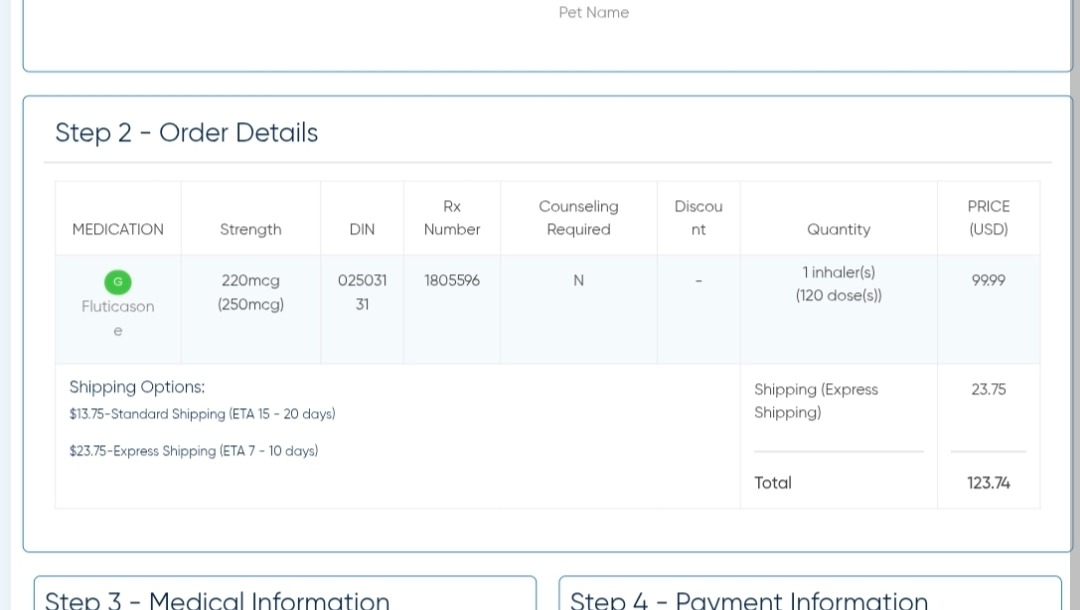The image size is (1080, 610).
Task: Open the Step 4 - Payment Information section
Action: tap(748, 600)
